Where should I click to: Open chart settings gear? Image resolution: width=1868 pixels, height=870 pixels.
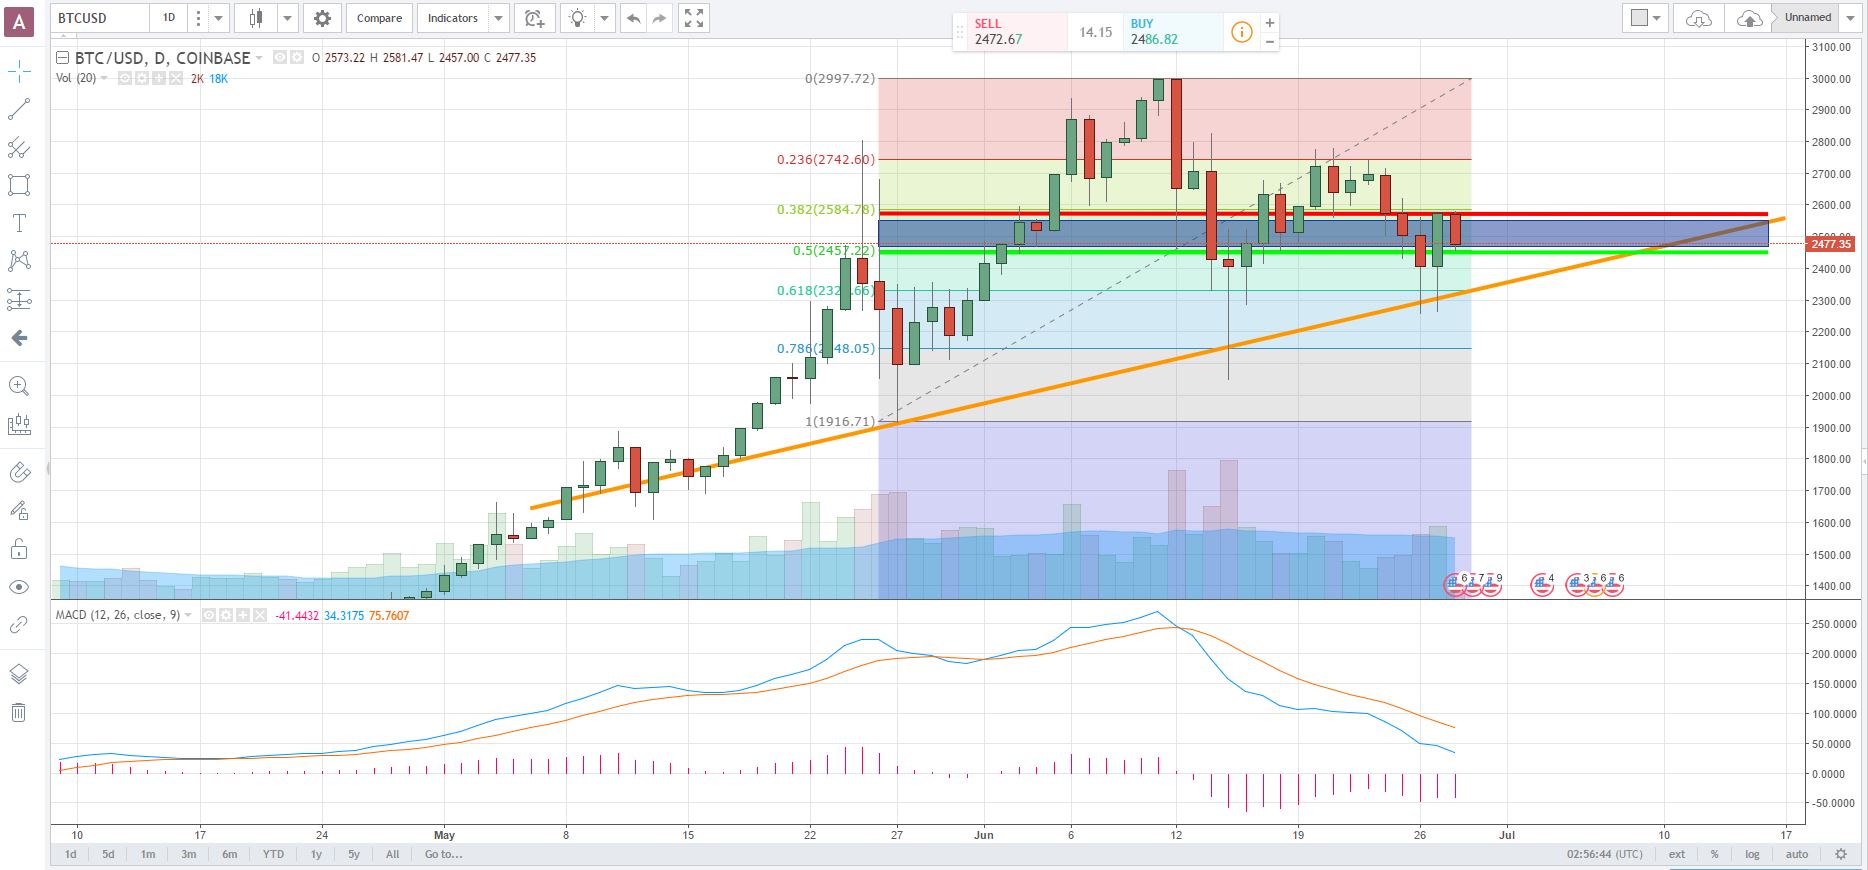tap(322, 18)
